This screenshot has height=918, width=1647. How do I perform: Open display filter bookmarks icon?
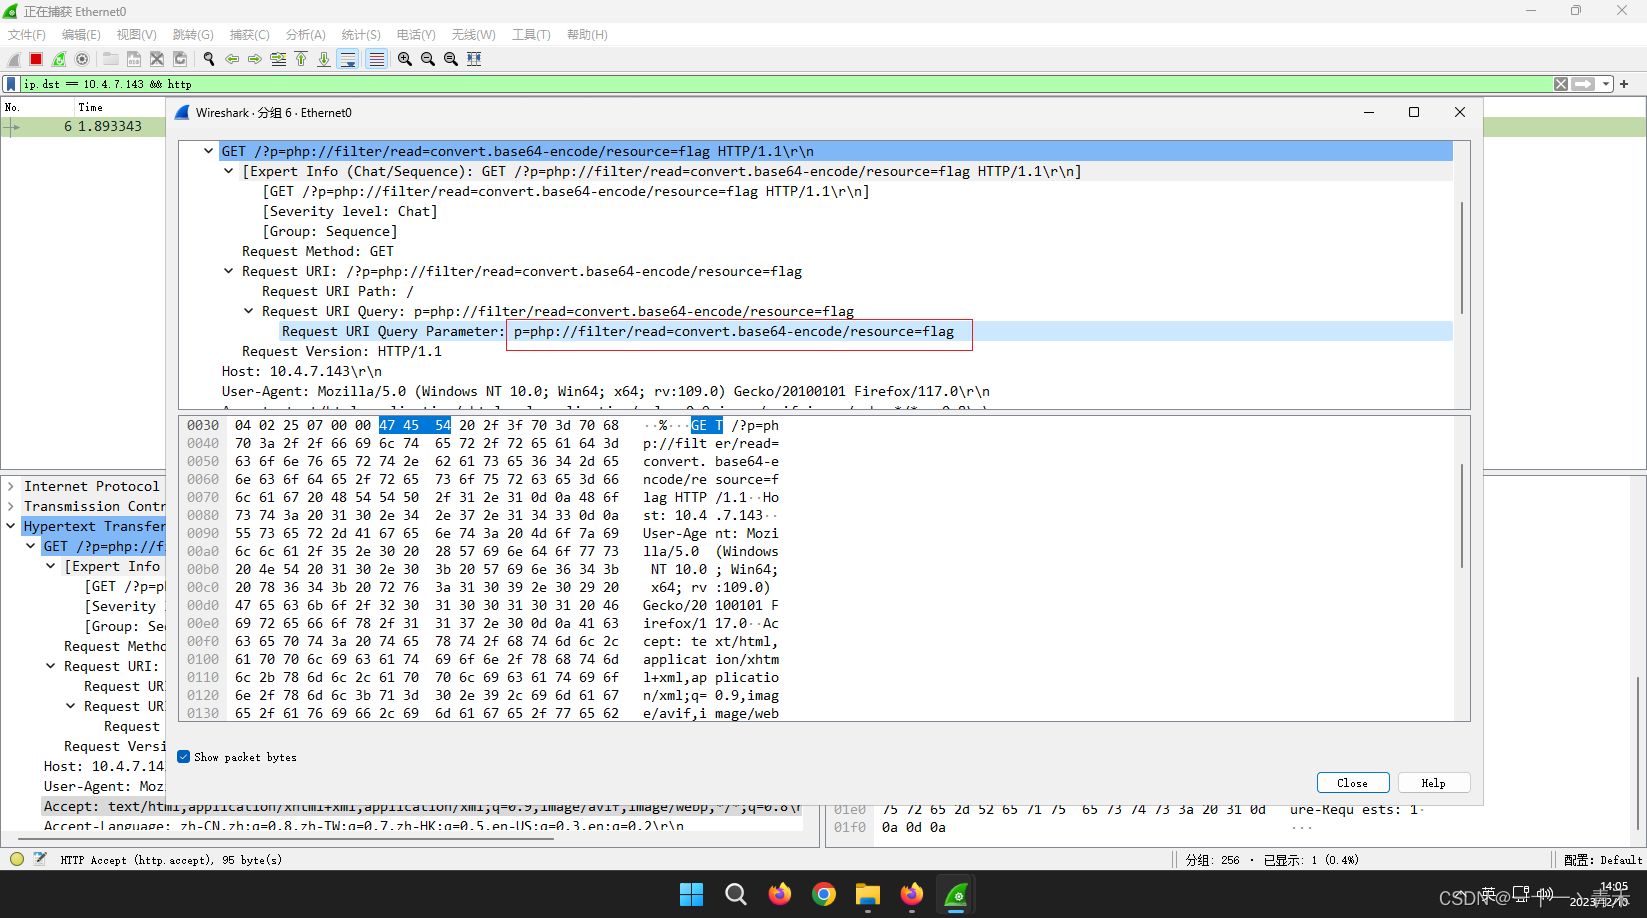(11, 84)
